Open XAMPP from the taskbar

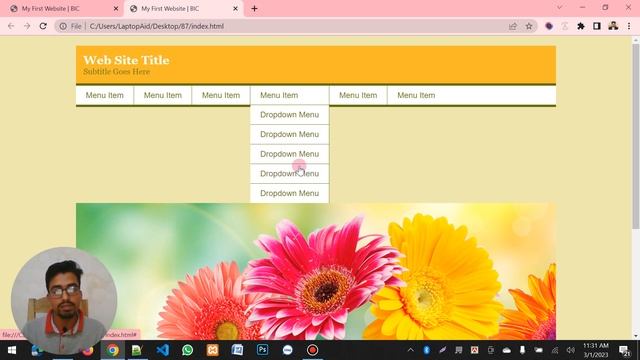212,350
